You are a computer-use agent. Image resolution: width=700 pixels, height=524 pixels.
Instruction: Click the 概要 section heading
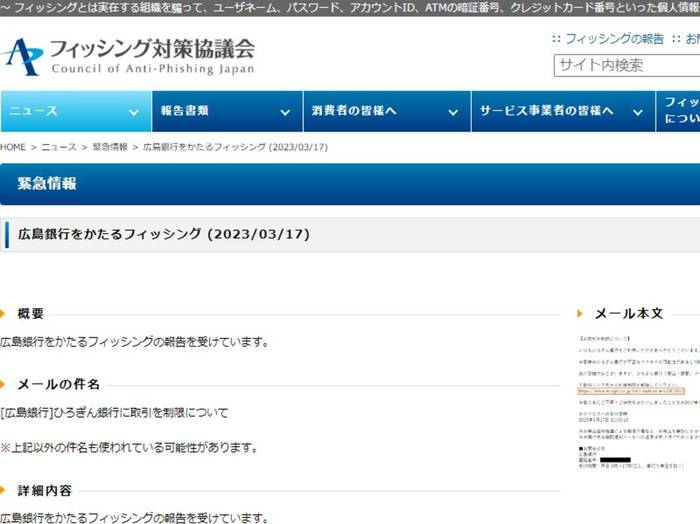click(30, 314)
